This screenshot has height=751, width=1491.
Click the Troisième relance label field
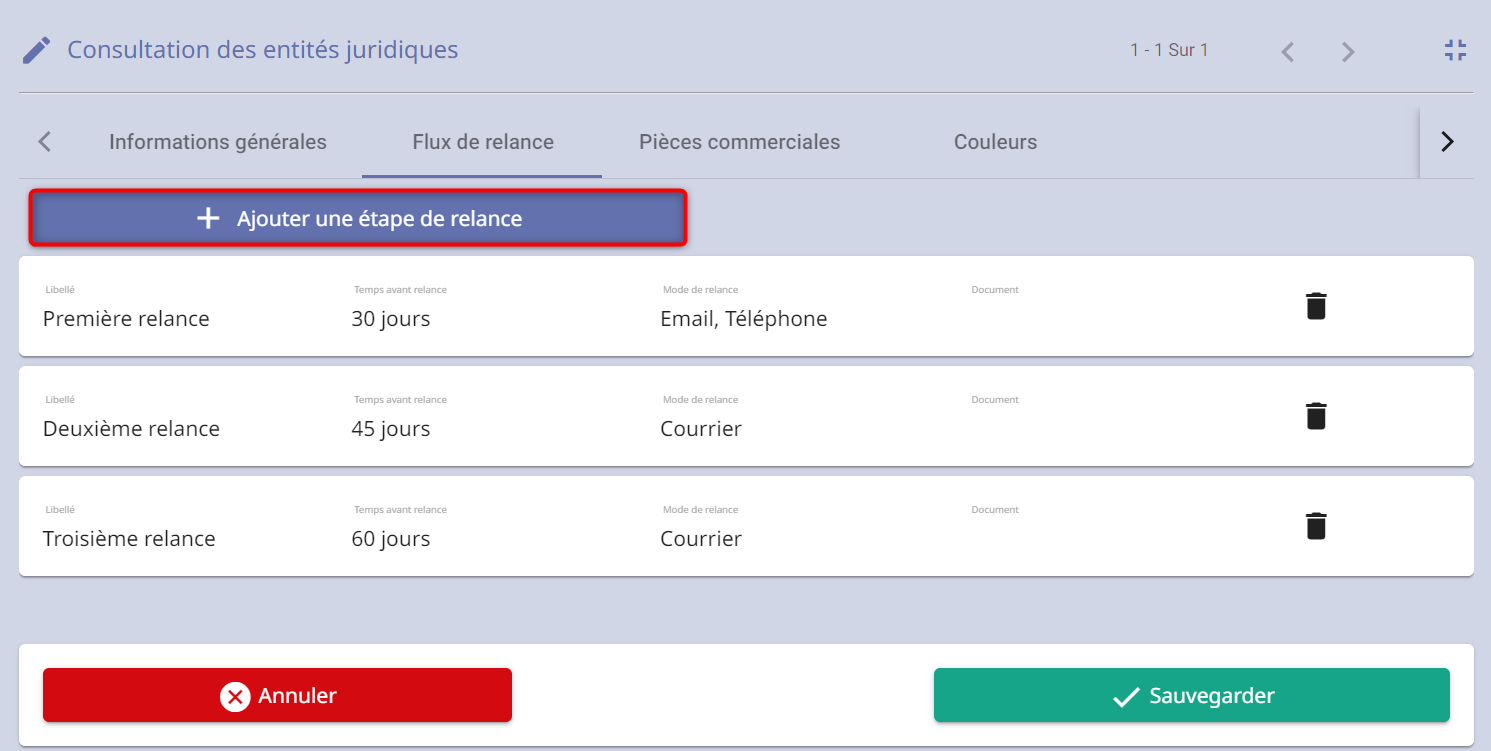click(129, 539)
